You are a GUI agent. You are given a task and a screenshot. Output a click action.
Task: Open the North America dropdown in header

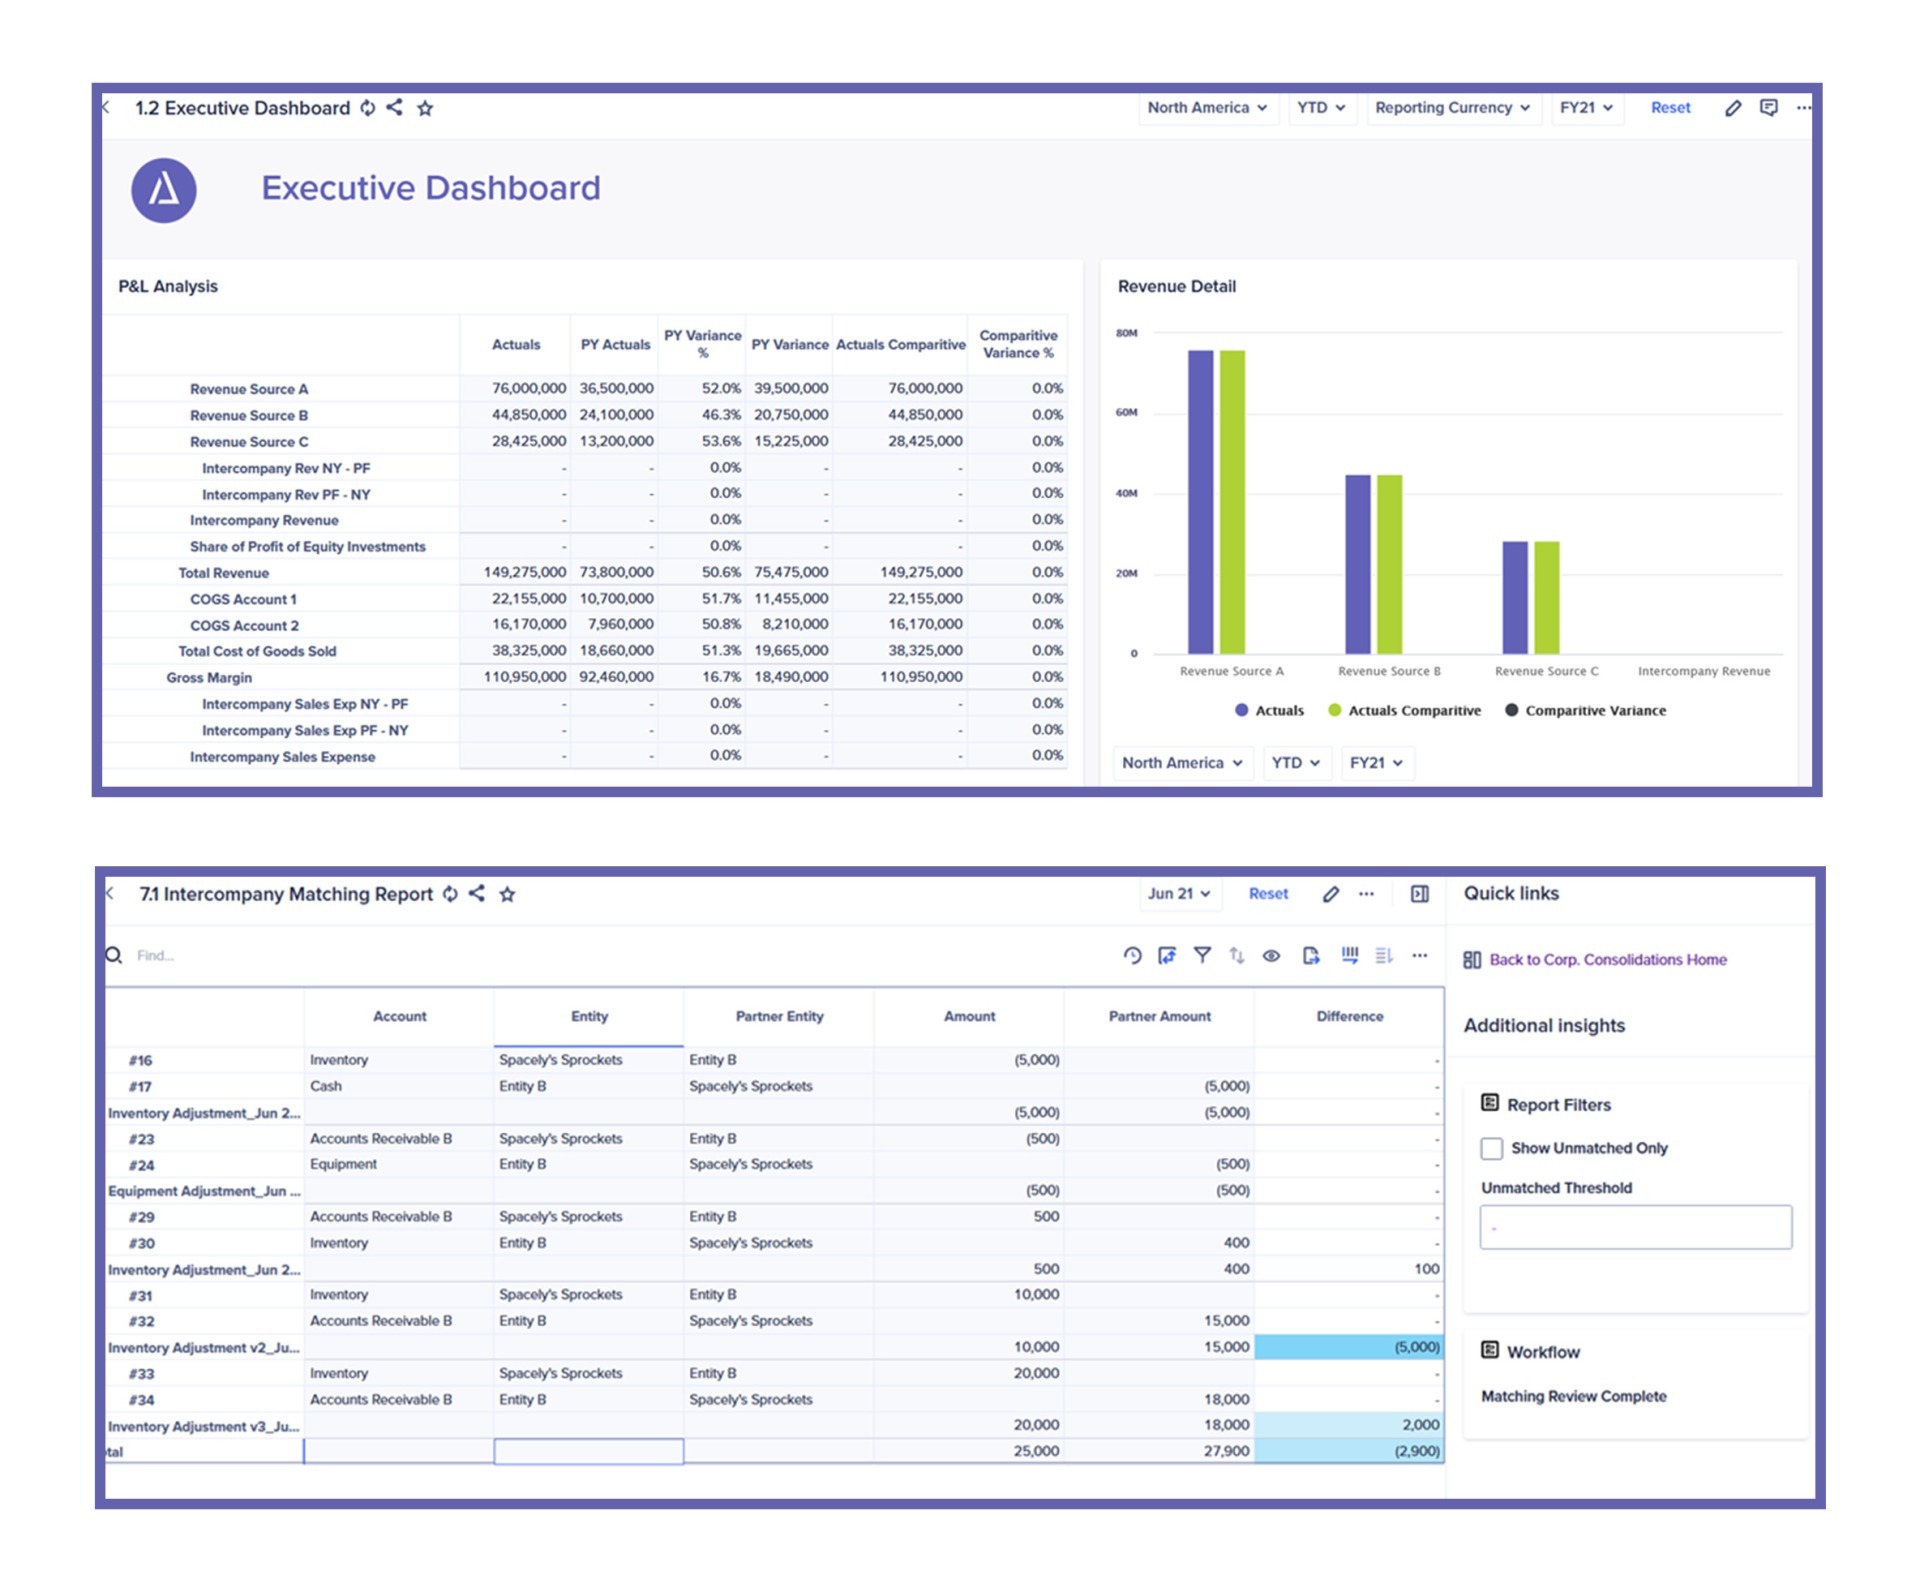tap(1207, 107)
